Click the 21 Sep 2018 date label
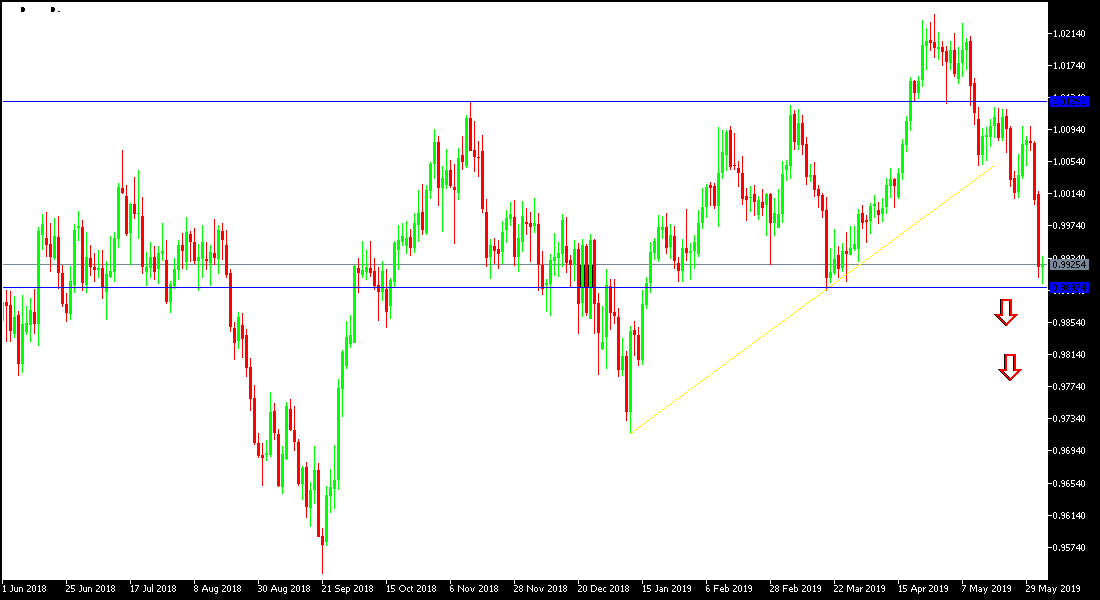The image size is (1100, 600). point(347,589)
